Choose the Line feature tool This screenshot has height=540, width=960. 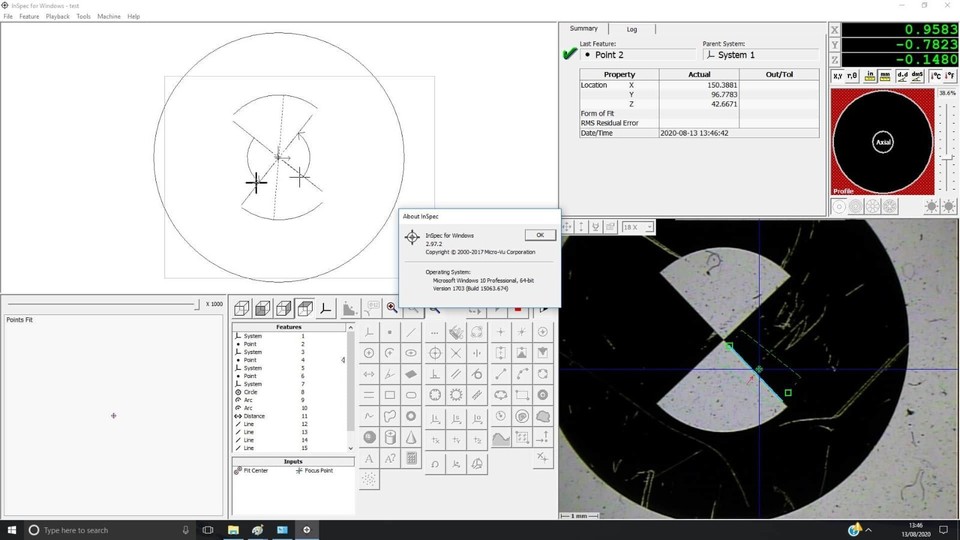pyautogui.click(x=411, y=332)
